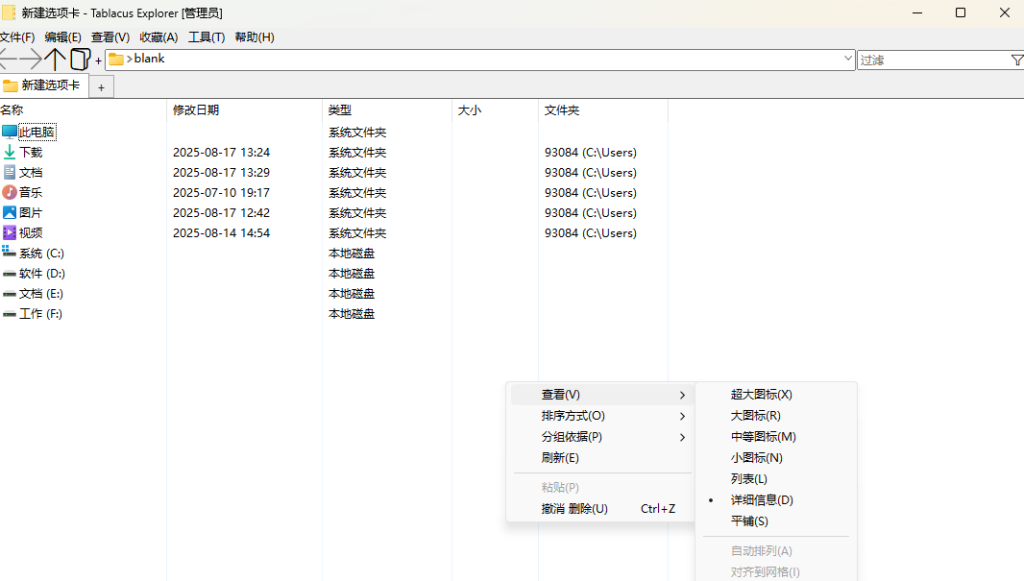
Task: Select the 此电脑 computer icon
Action: (x=10, y=132)
